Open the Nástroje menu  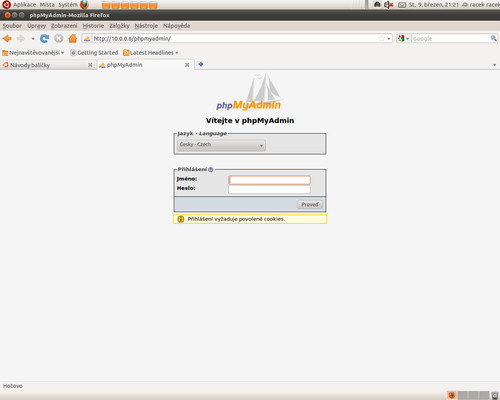(146, 26)
